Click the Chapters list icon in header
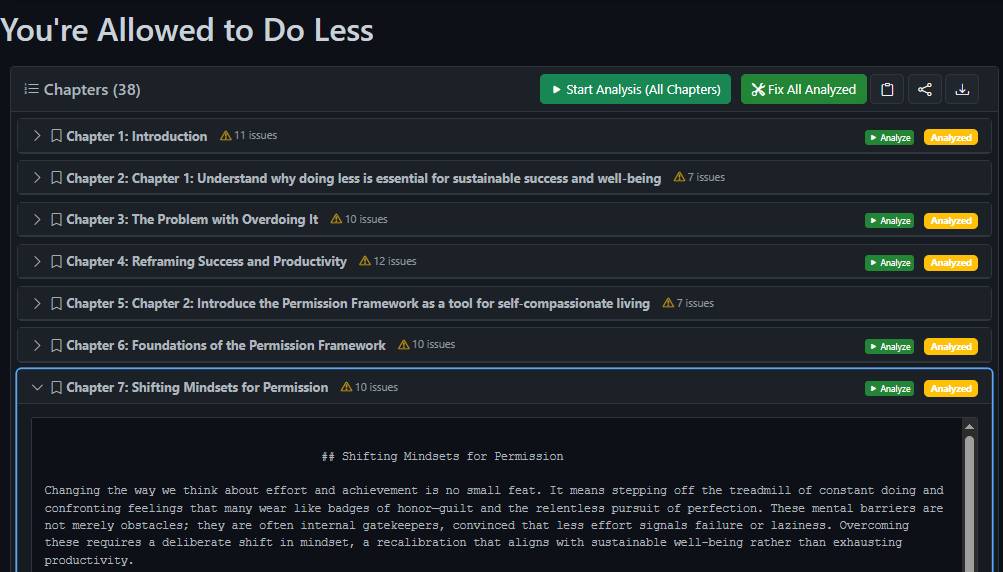This screenshot has height=572, width=1003. point(31,90)
